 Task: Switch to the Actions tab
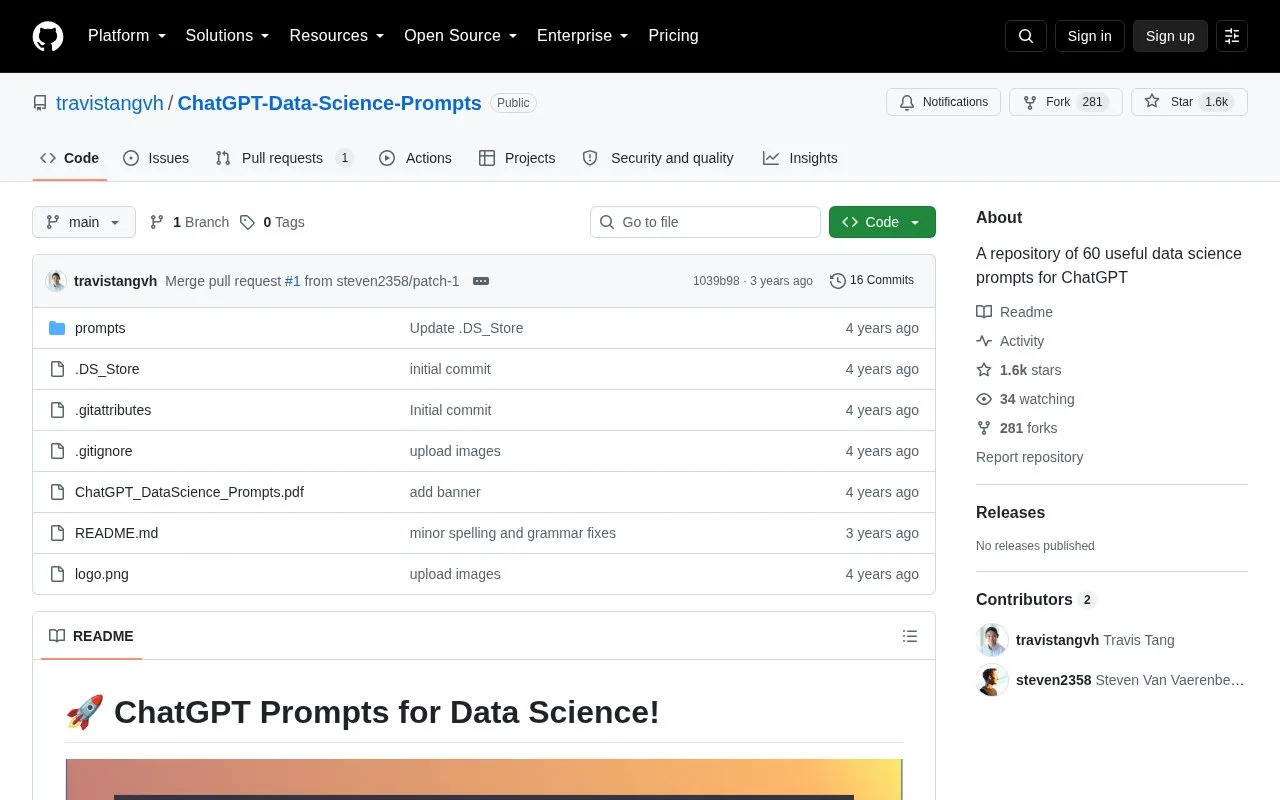tap(415, 158)
